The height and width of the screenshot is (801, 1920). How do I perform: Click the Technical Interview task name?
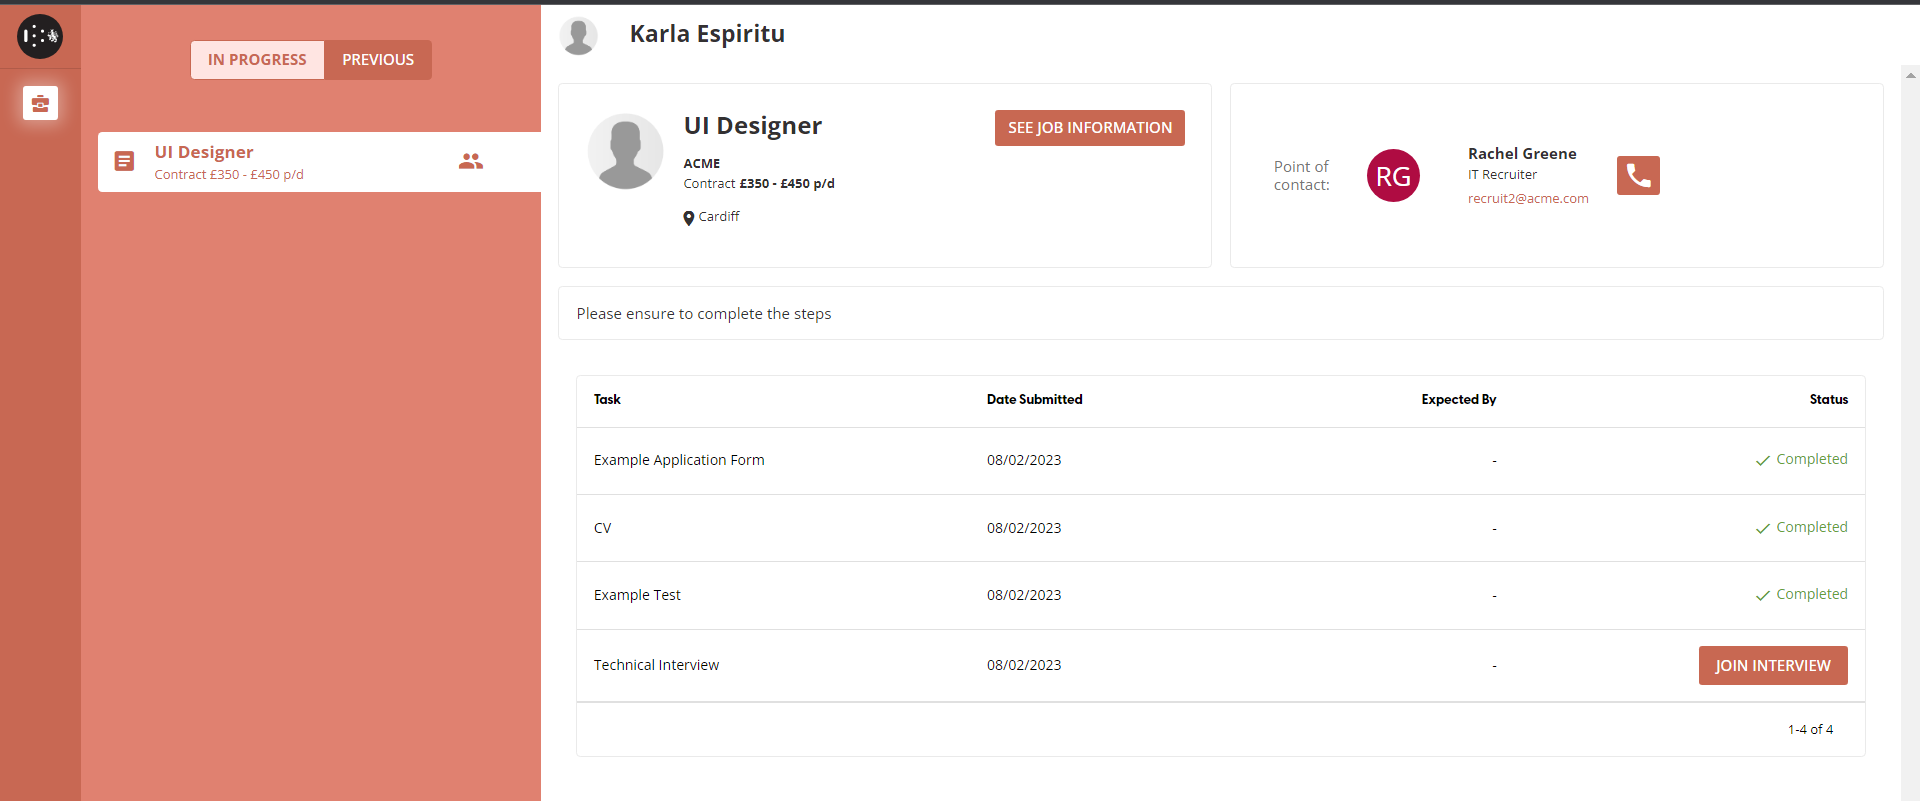tap(656, 665)
